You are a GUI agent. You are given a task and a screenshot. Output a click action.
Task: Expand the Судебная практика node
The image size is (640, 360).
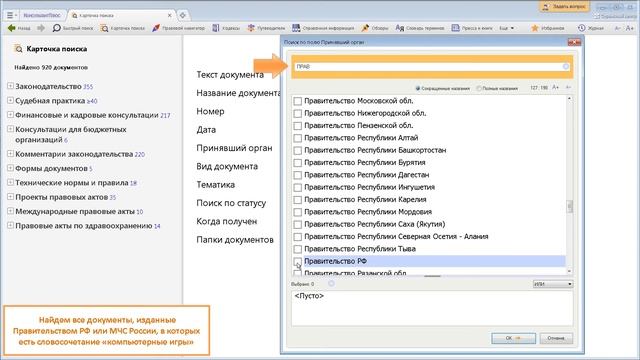(10, 100)
